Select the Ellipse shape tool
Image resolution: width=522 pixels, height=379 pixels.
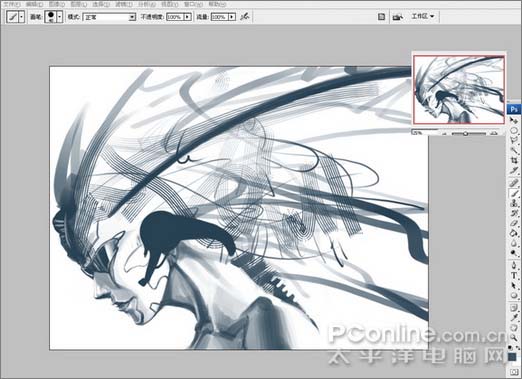[514, 295]
